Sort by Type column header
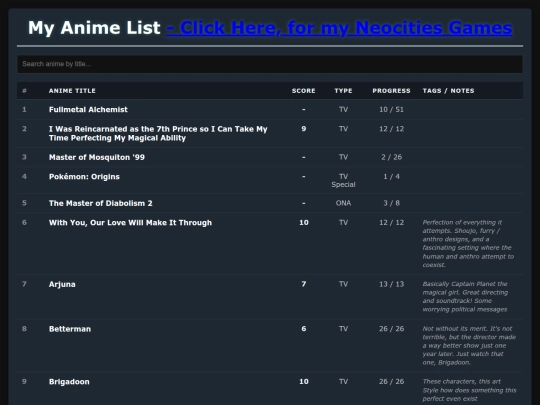 [343, 91]
